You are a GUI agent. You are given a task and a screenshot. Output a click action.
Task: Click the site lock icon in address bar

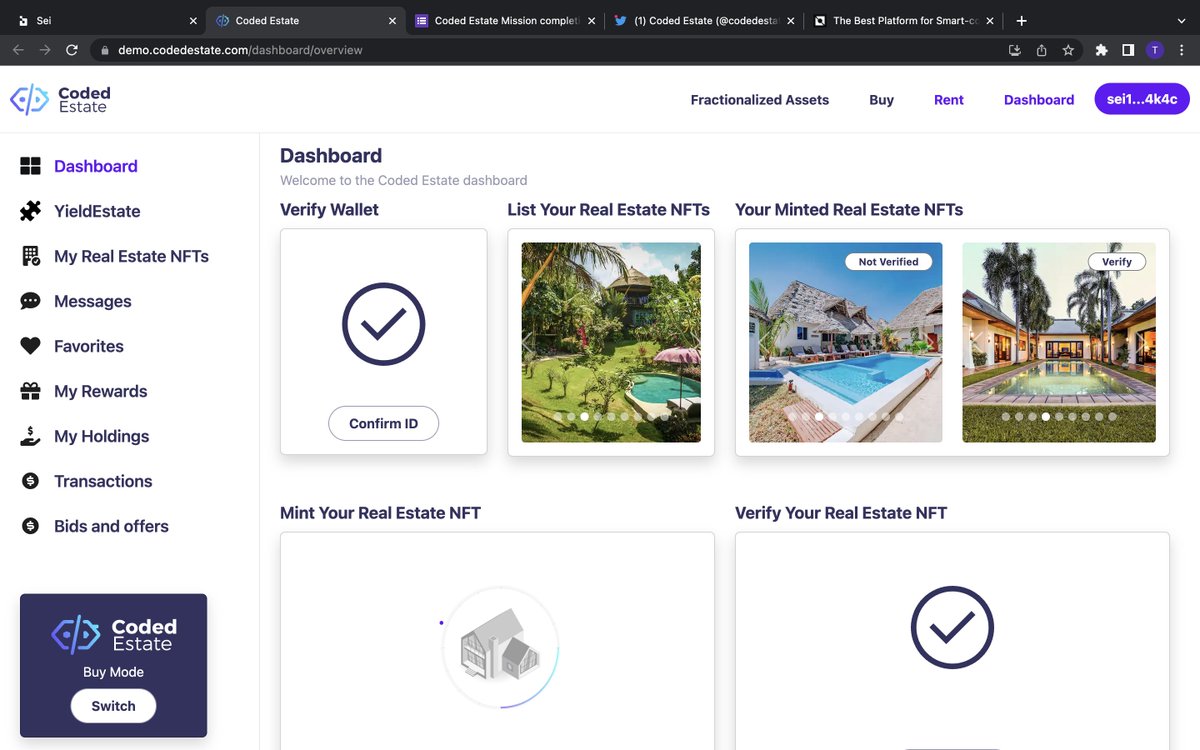[x=104, y=50]
